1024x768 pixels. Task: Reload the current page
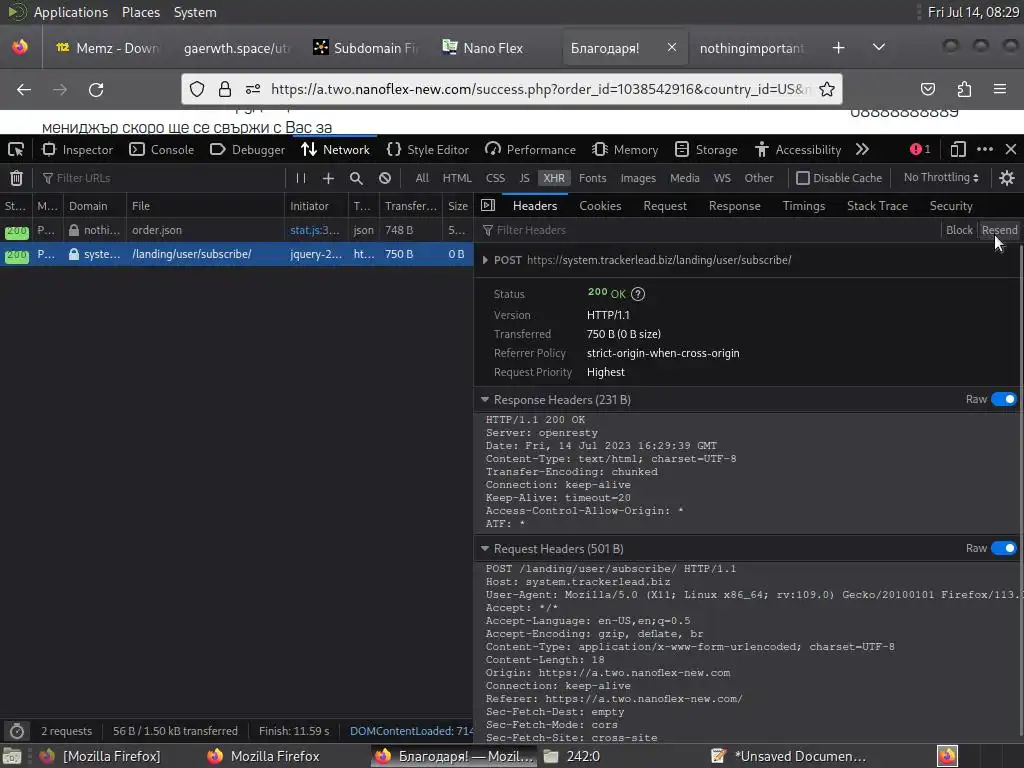tap(96, 89)
